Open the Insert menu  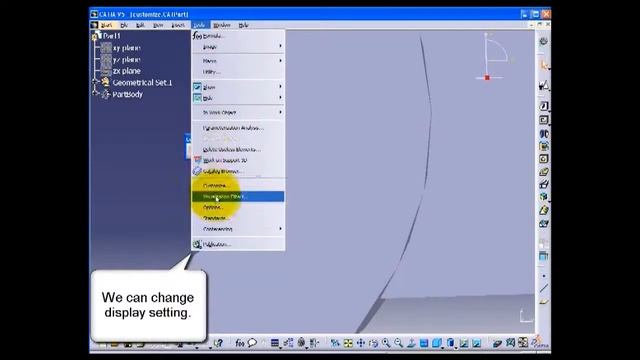(178, 25)
